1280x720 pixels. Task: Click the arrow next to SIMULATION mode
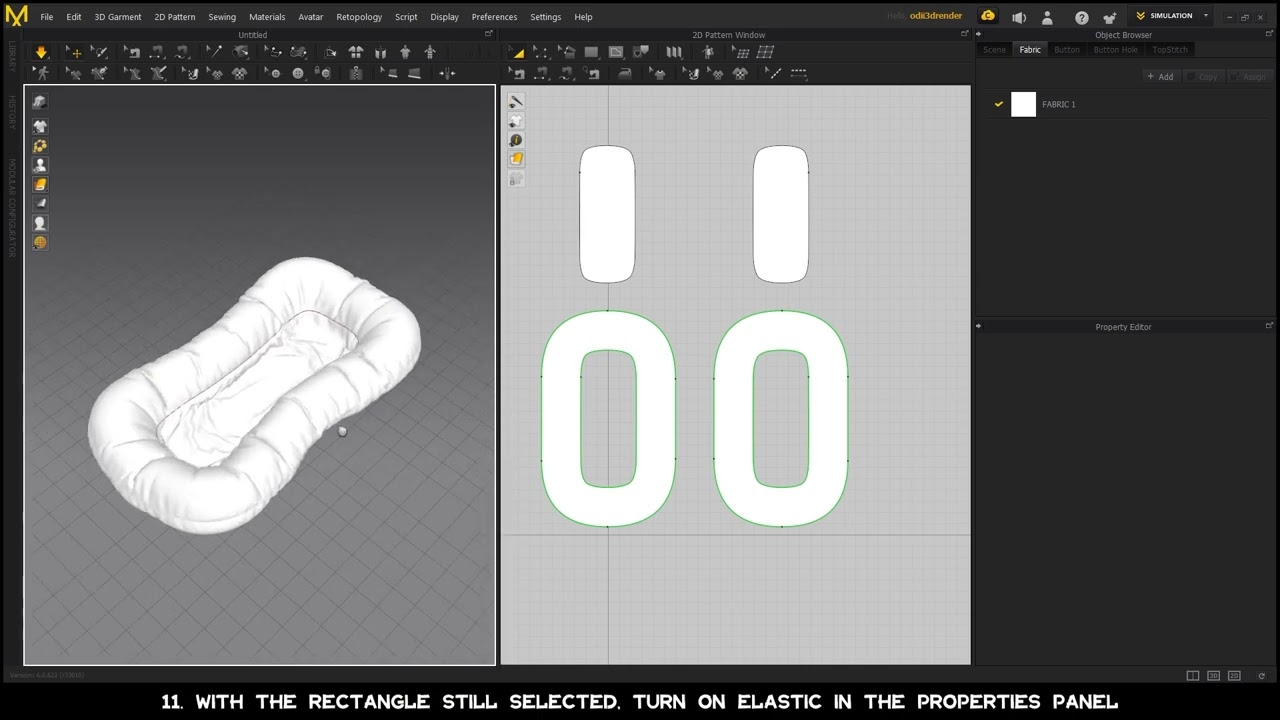coord(1206,16)
